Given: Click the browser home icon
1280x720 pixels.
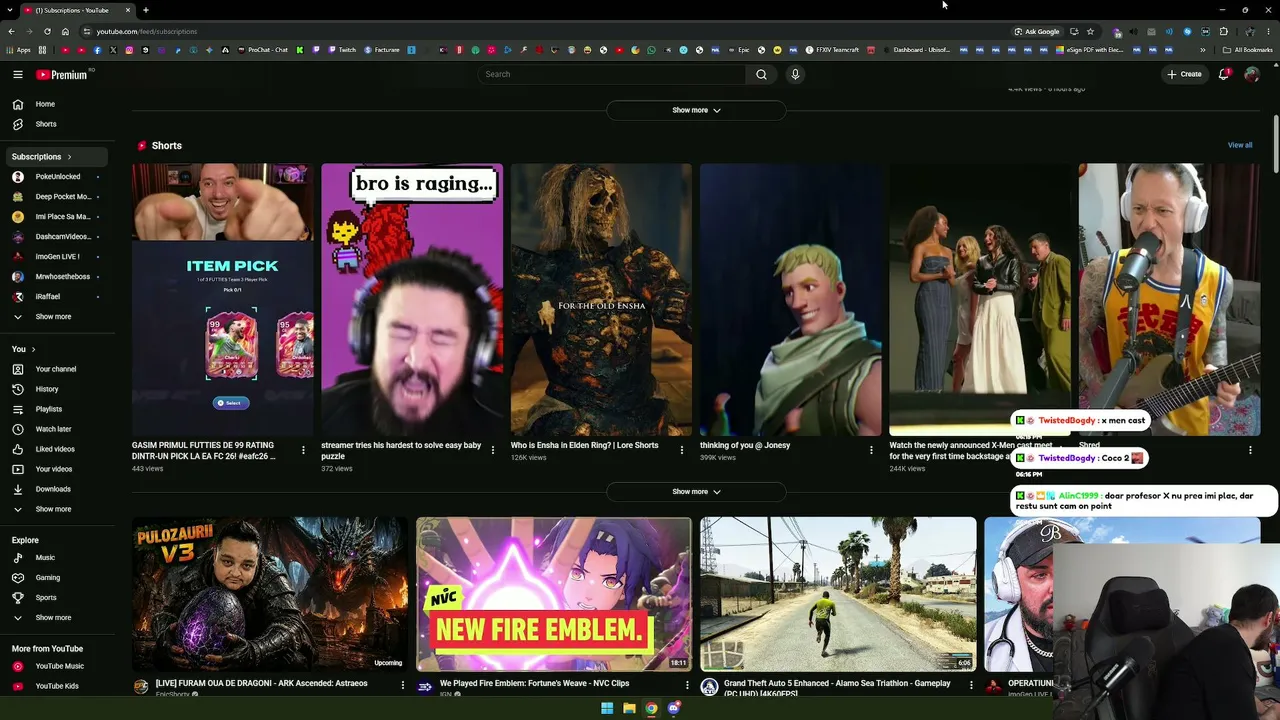Looking at the screenshot, I should point(65,31).
